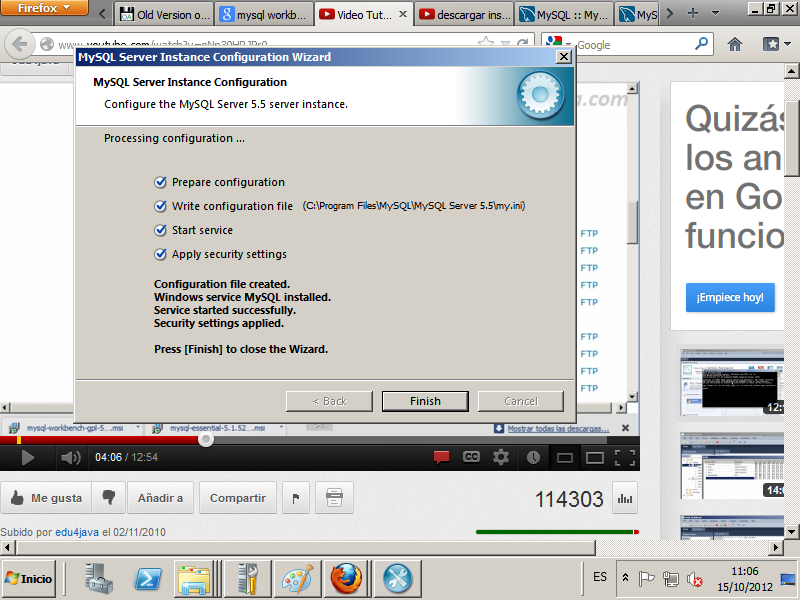Open Windows Explorer taskbar icon
The width and height of the screenshot is (800, 600).
(194, 579)
